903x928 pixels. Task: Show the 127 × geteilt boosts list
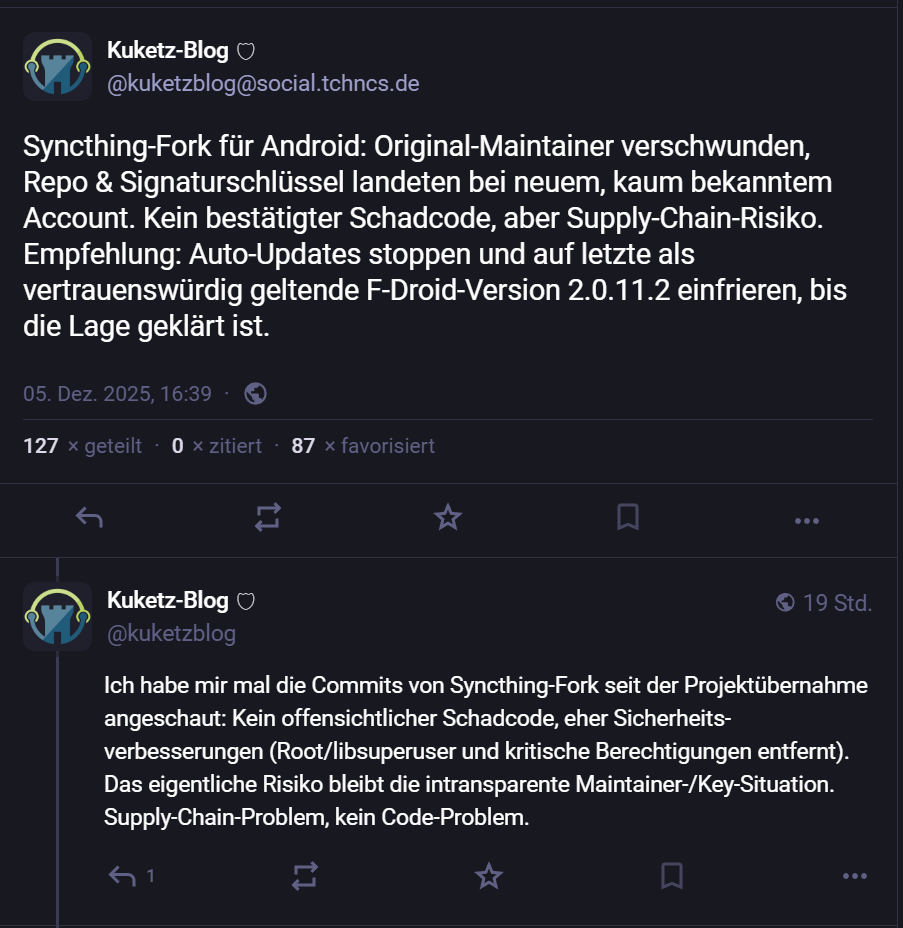[82, 446]
